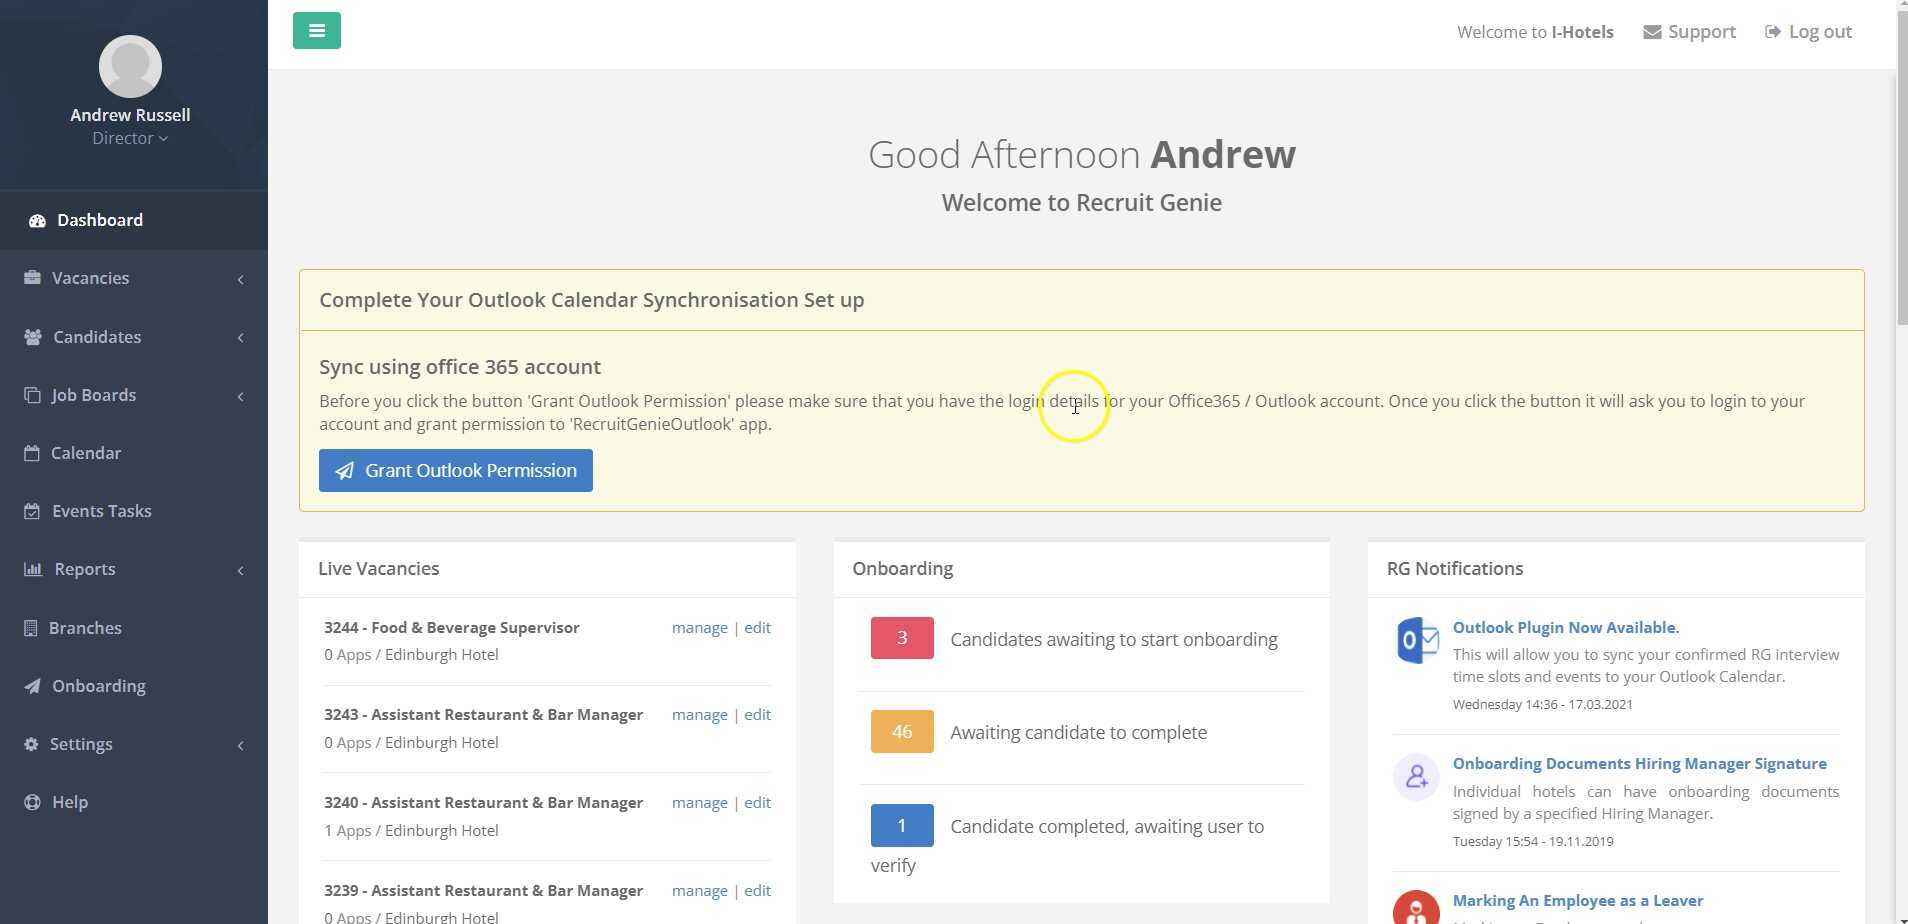Toggle the hamburger sidebar menu button

pyautogui.click(x=317, y=31)
